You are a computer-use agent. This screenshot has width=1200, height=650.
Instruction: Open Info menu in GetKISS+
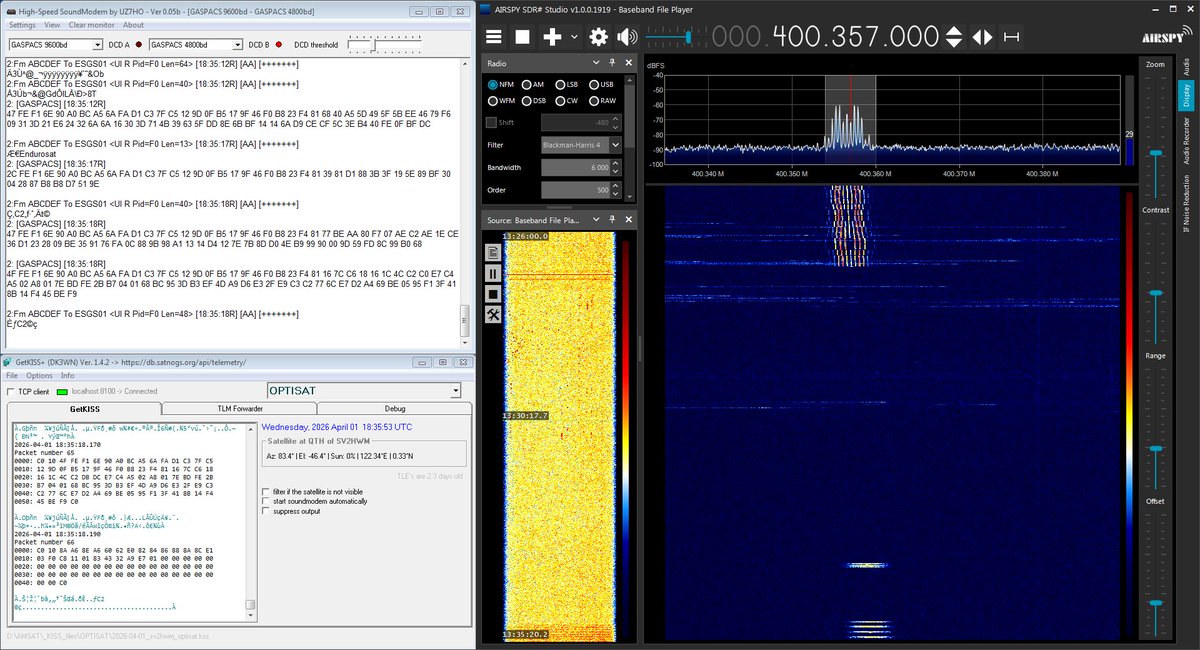68,375
